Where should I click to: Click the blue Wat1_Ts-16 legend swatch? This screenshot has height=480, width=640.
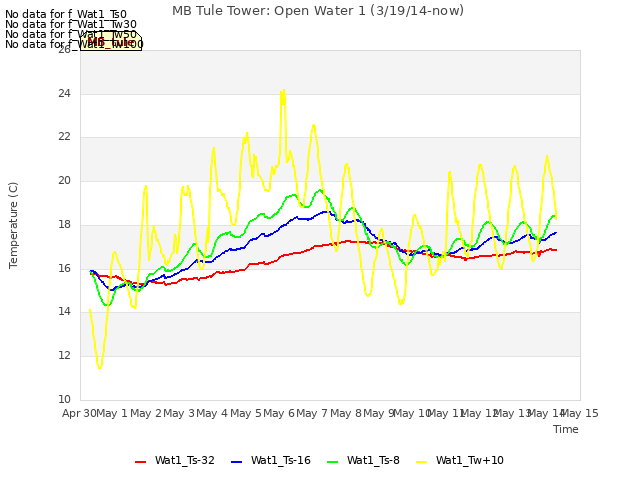[x=236, y=462]
